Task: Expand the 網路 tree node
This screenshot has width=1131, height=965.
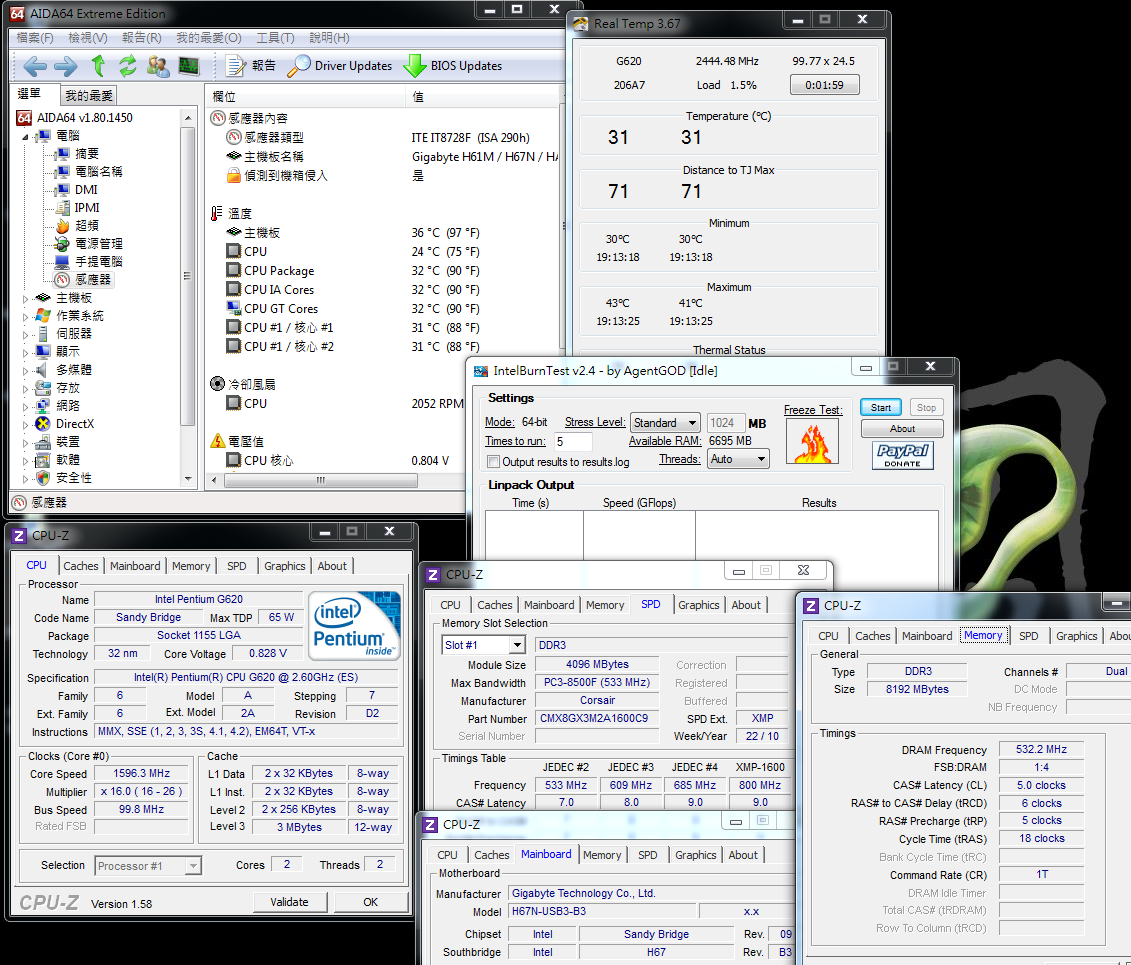Action: tap(25, 407)
